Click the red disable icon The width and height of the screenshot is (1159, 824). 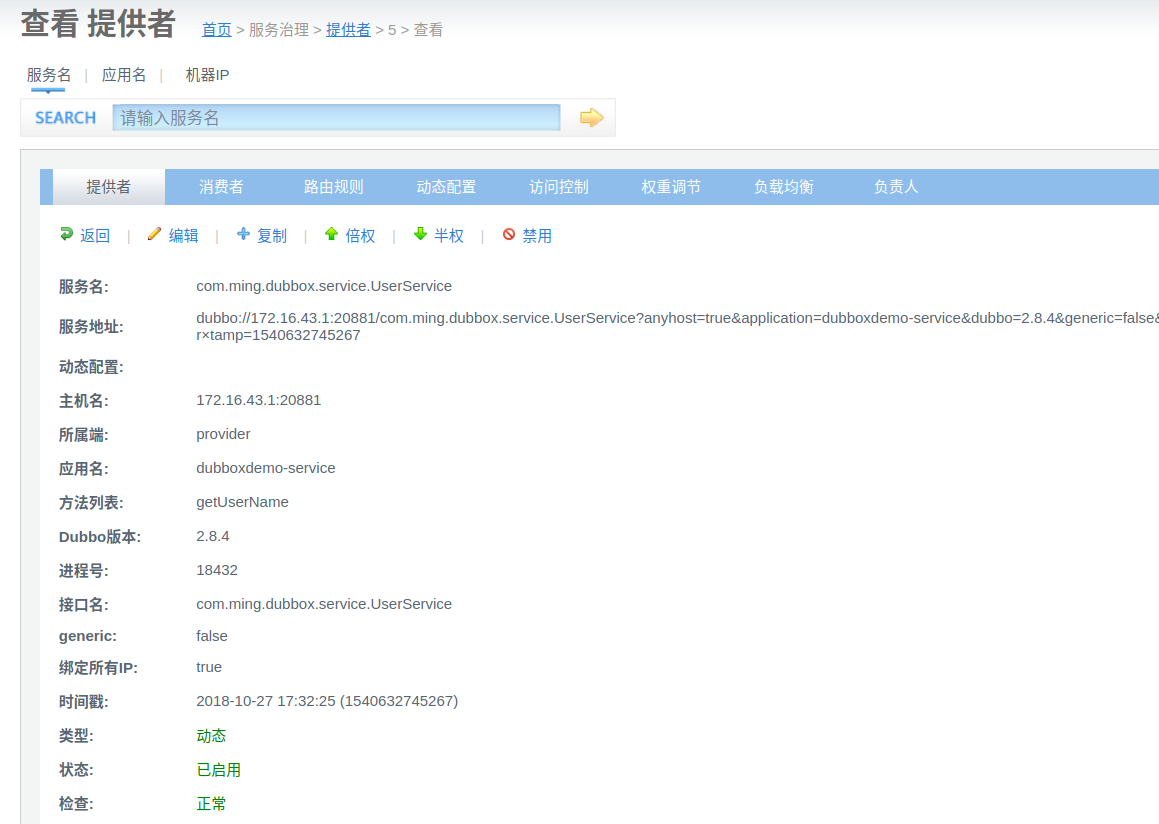tap(509, 234)
